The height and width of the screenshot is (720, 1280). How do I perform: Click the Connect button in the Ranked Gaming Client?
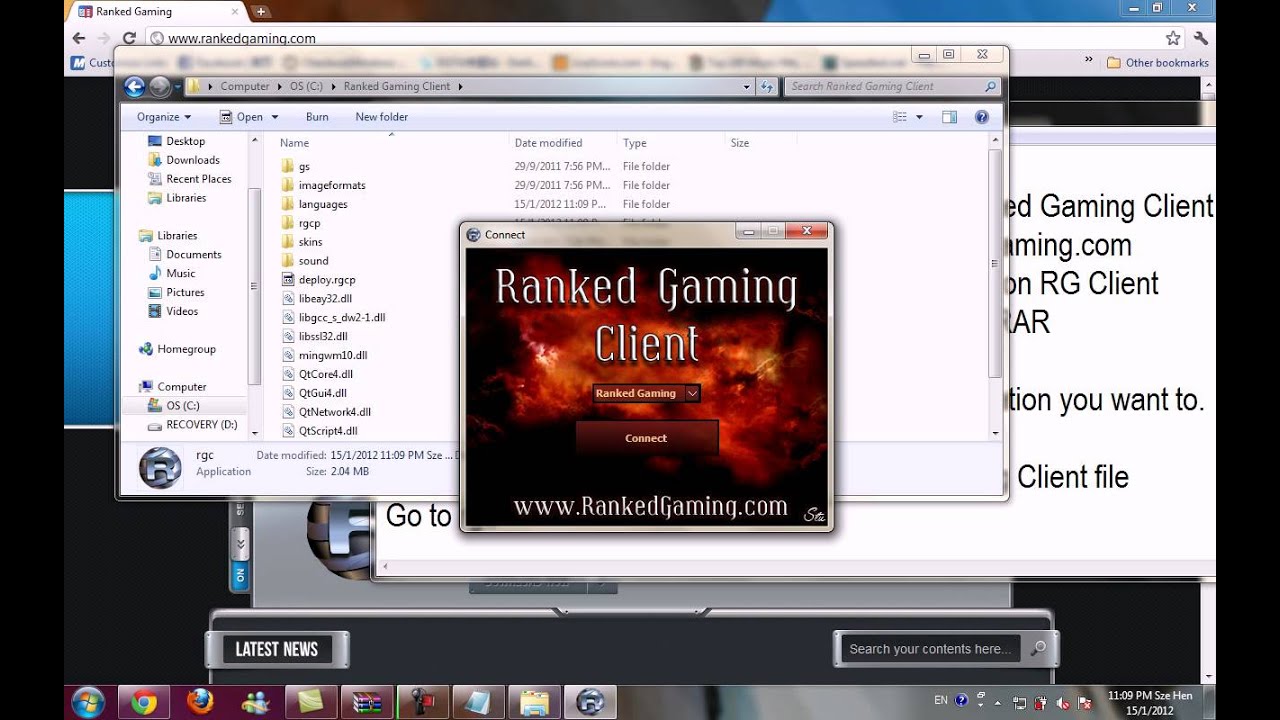(x=646, y=438)
